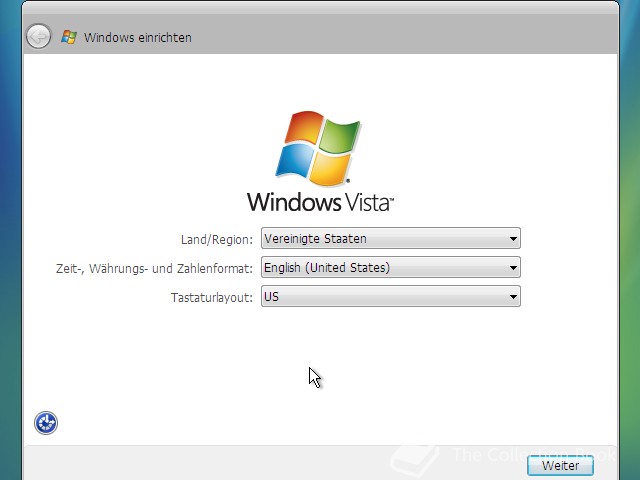This screenshot has width=640, height=480.
Task: Click the 'Land/Region:' label
Action: (217, 240)
